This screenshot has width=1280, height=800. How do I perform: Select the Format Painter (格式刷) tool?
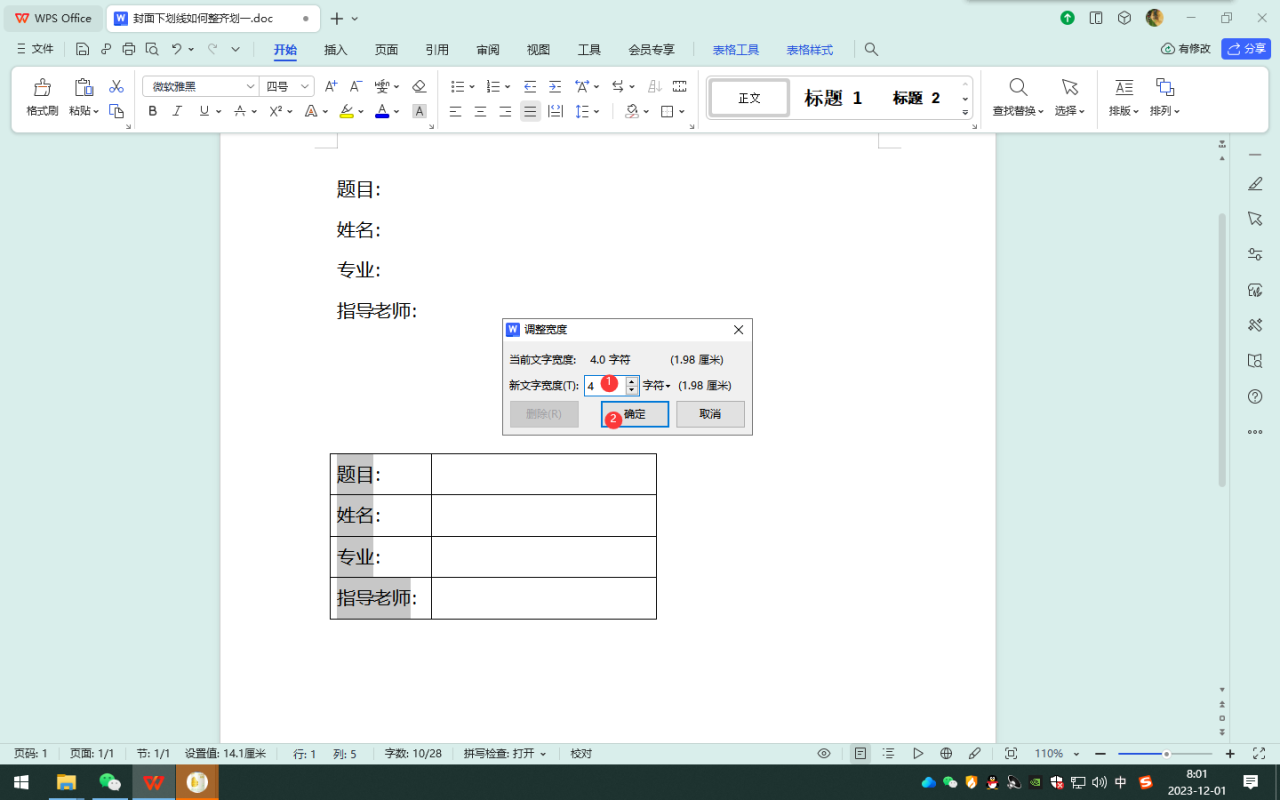pyautogui.click(x=42, y=97)
